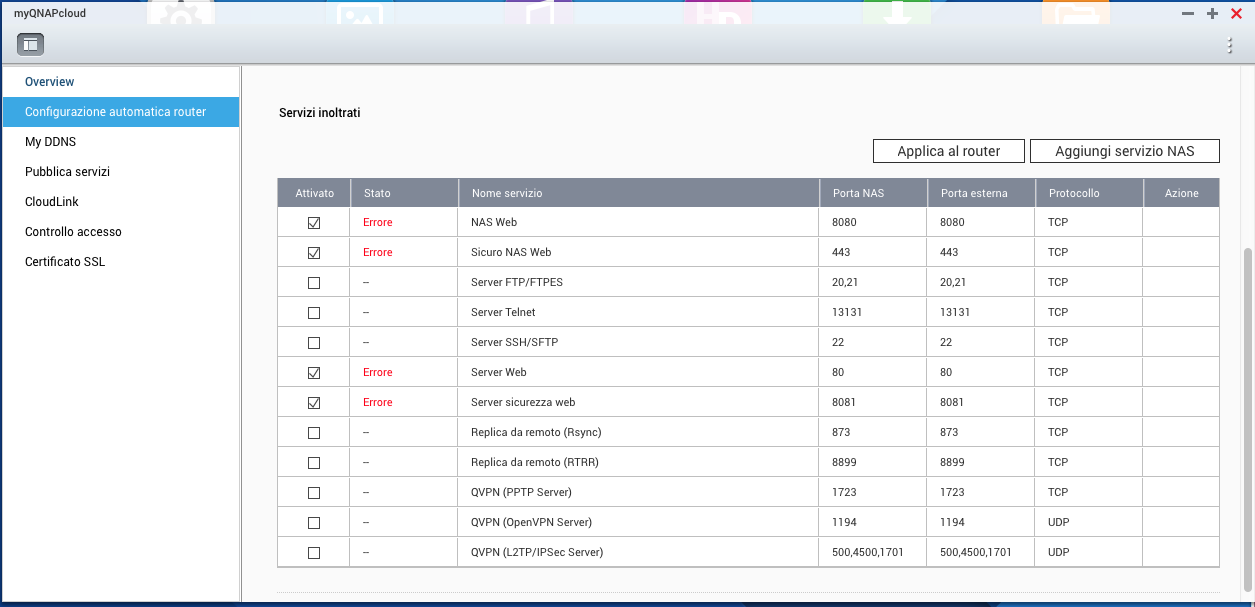The width and height of the screenshot is (1255, 607).
Task: Open Pubblica servizi page
Action: click(x=67, y=172)
